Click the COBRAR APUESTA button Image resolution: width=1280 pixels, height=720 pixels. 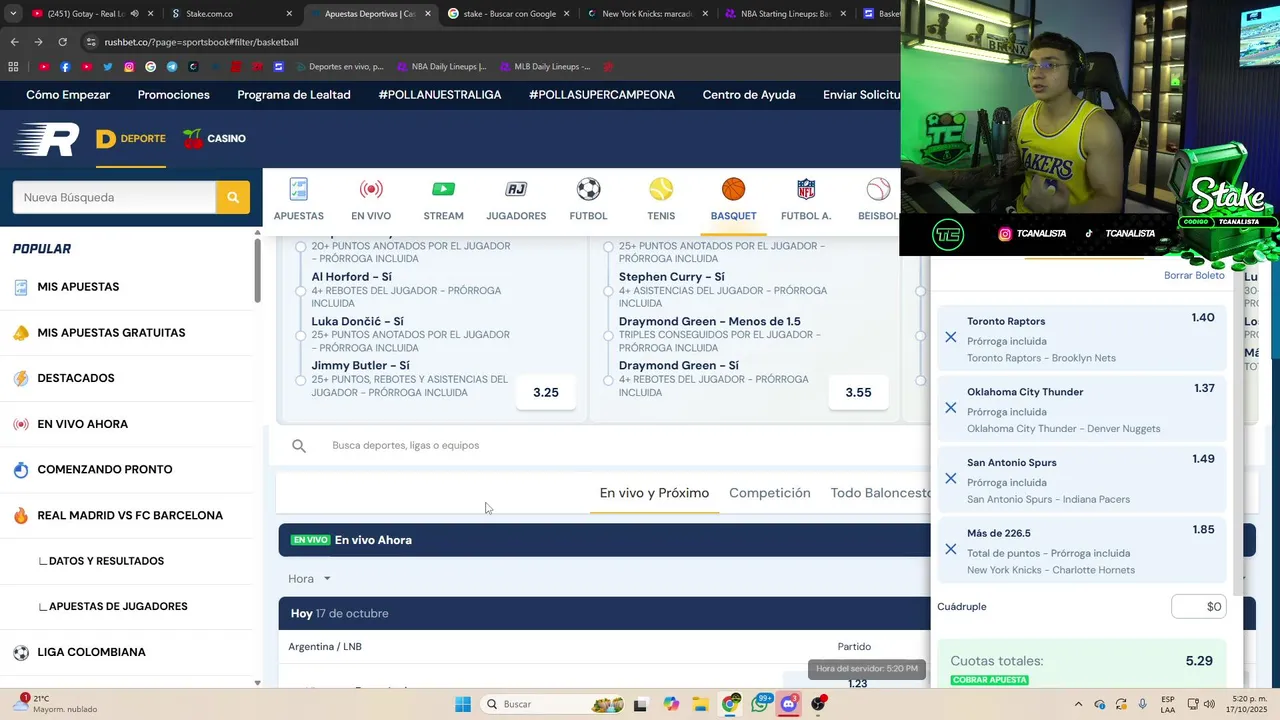point(990,680)
